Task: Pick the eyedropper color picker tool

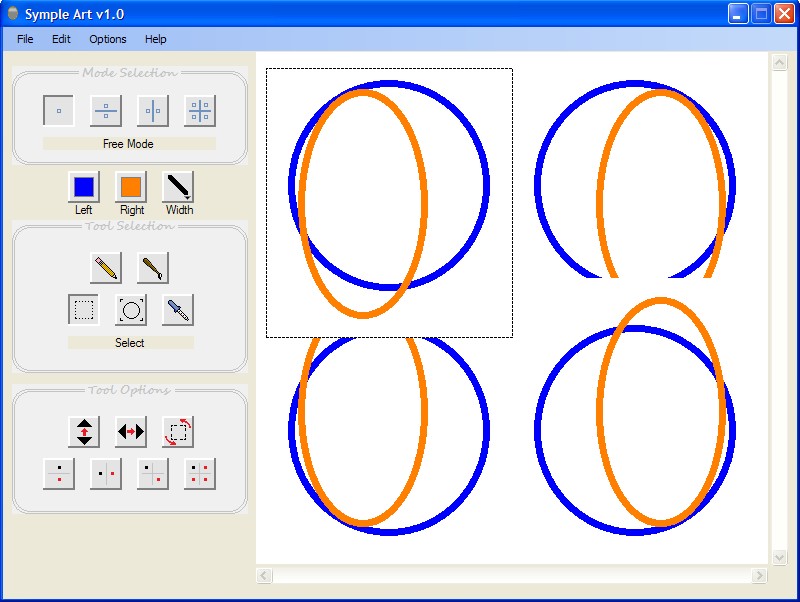Action: pos(178,309)
